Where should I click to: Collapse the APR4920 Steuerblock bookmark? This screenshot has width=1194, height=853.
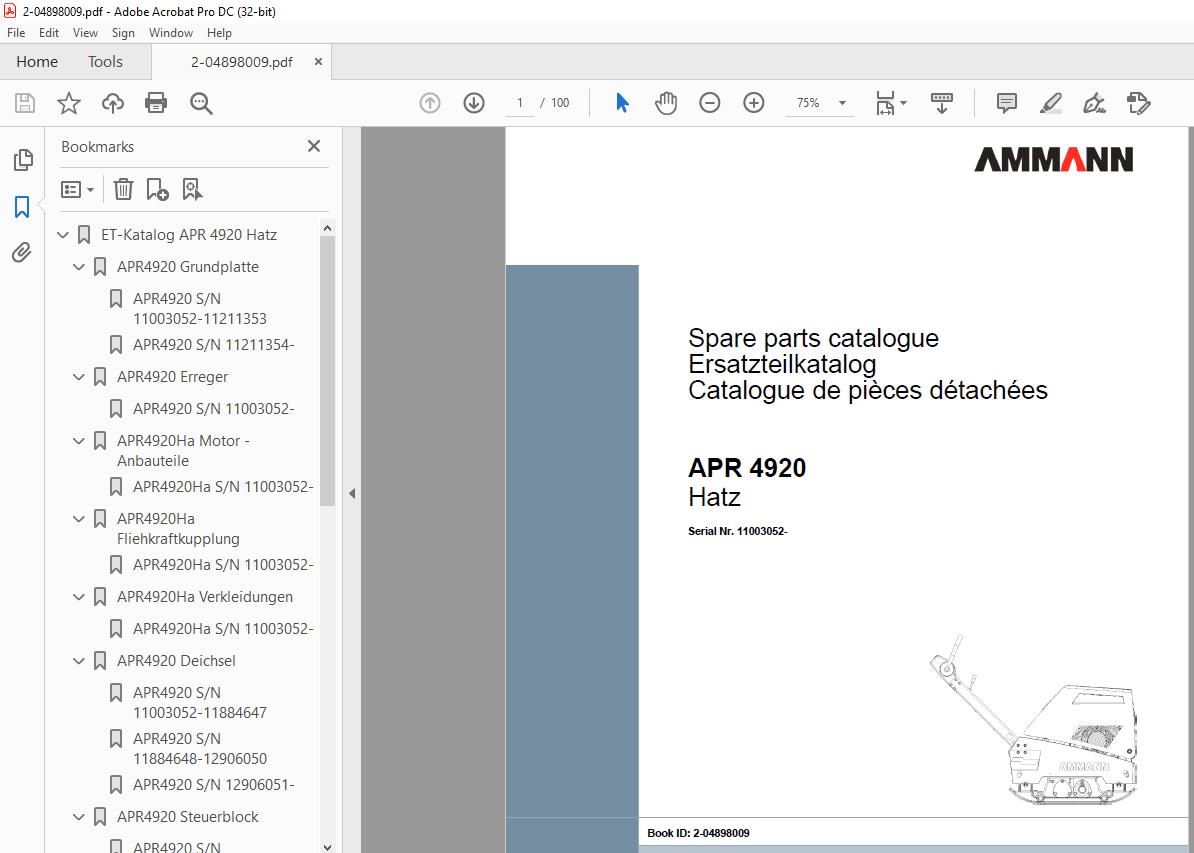78,817
